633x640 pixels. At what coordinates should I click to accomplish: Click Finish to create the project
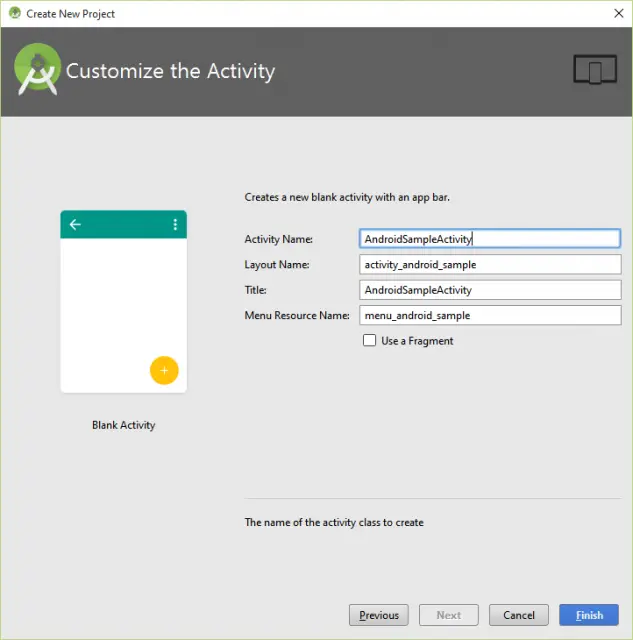589,615
